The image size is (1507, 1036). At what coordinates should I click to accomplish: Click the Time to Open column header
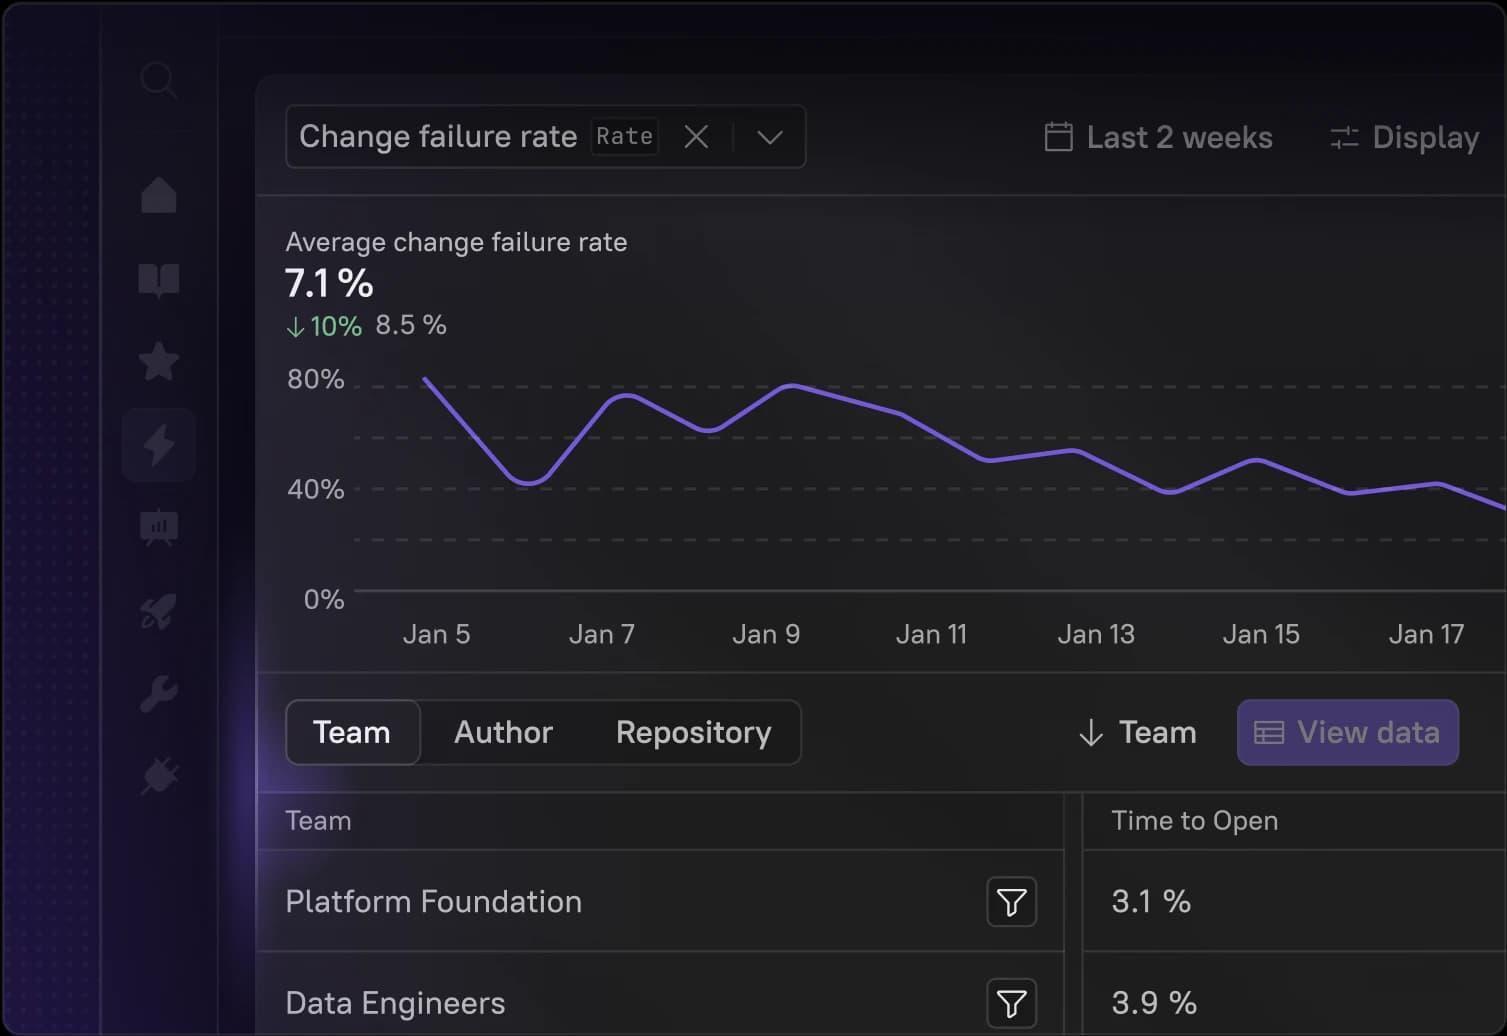[1194, 821]
